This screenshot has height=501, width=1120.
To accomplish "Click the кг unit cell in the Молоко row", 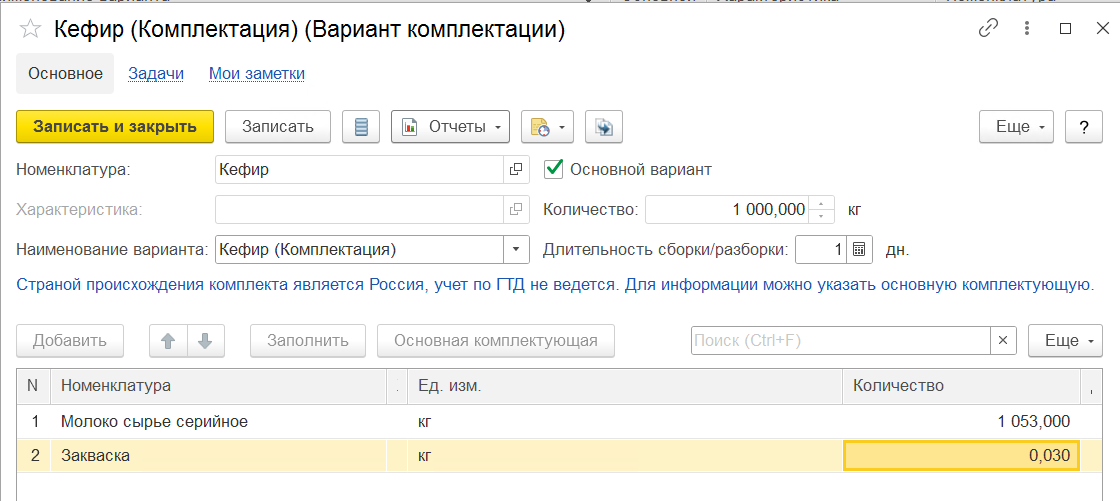I will click(625, 422).
